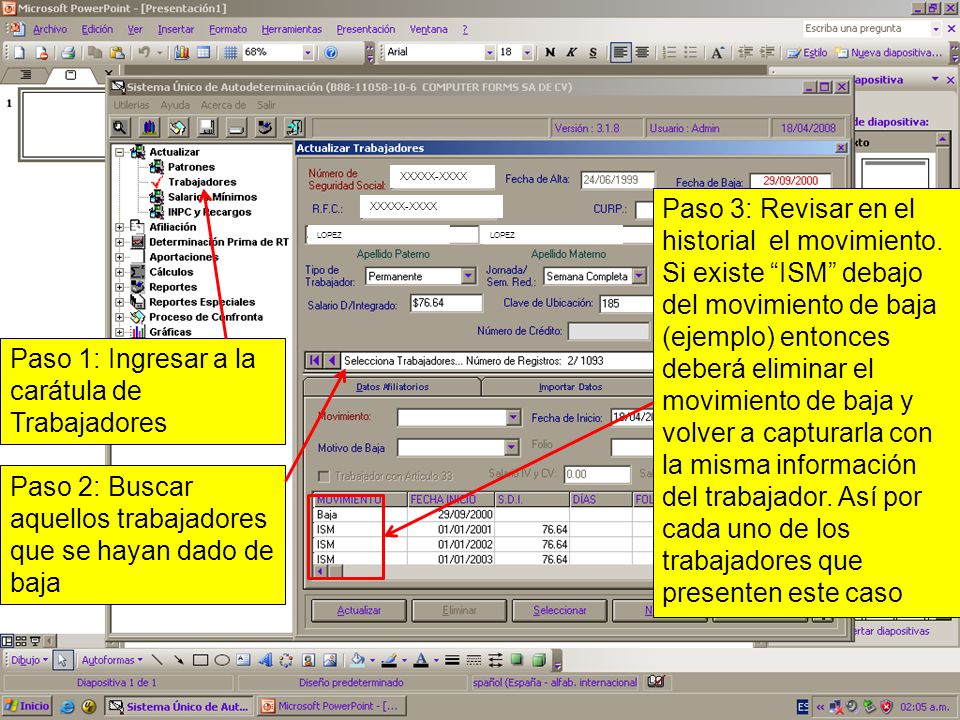Check the Trabajador con Artículo 33 box

coord(323,476)
